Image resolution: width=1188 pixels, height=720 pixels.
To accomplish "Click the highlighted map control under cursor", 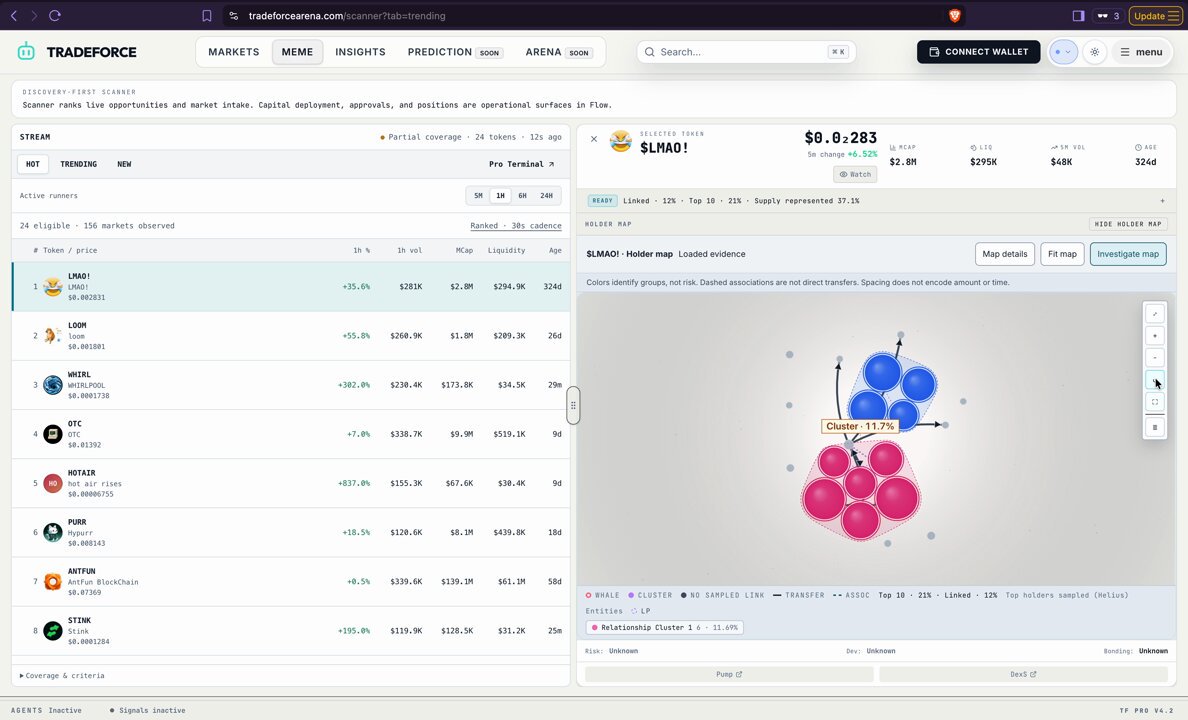I will (1155, 380).
